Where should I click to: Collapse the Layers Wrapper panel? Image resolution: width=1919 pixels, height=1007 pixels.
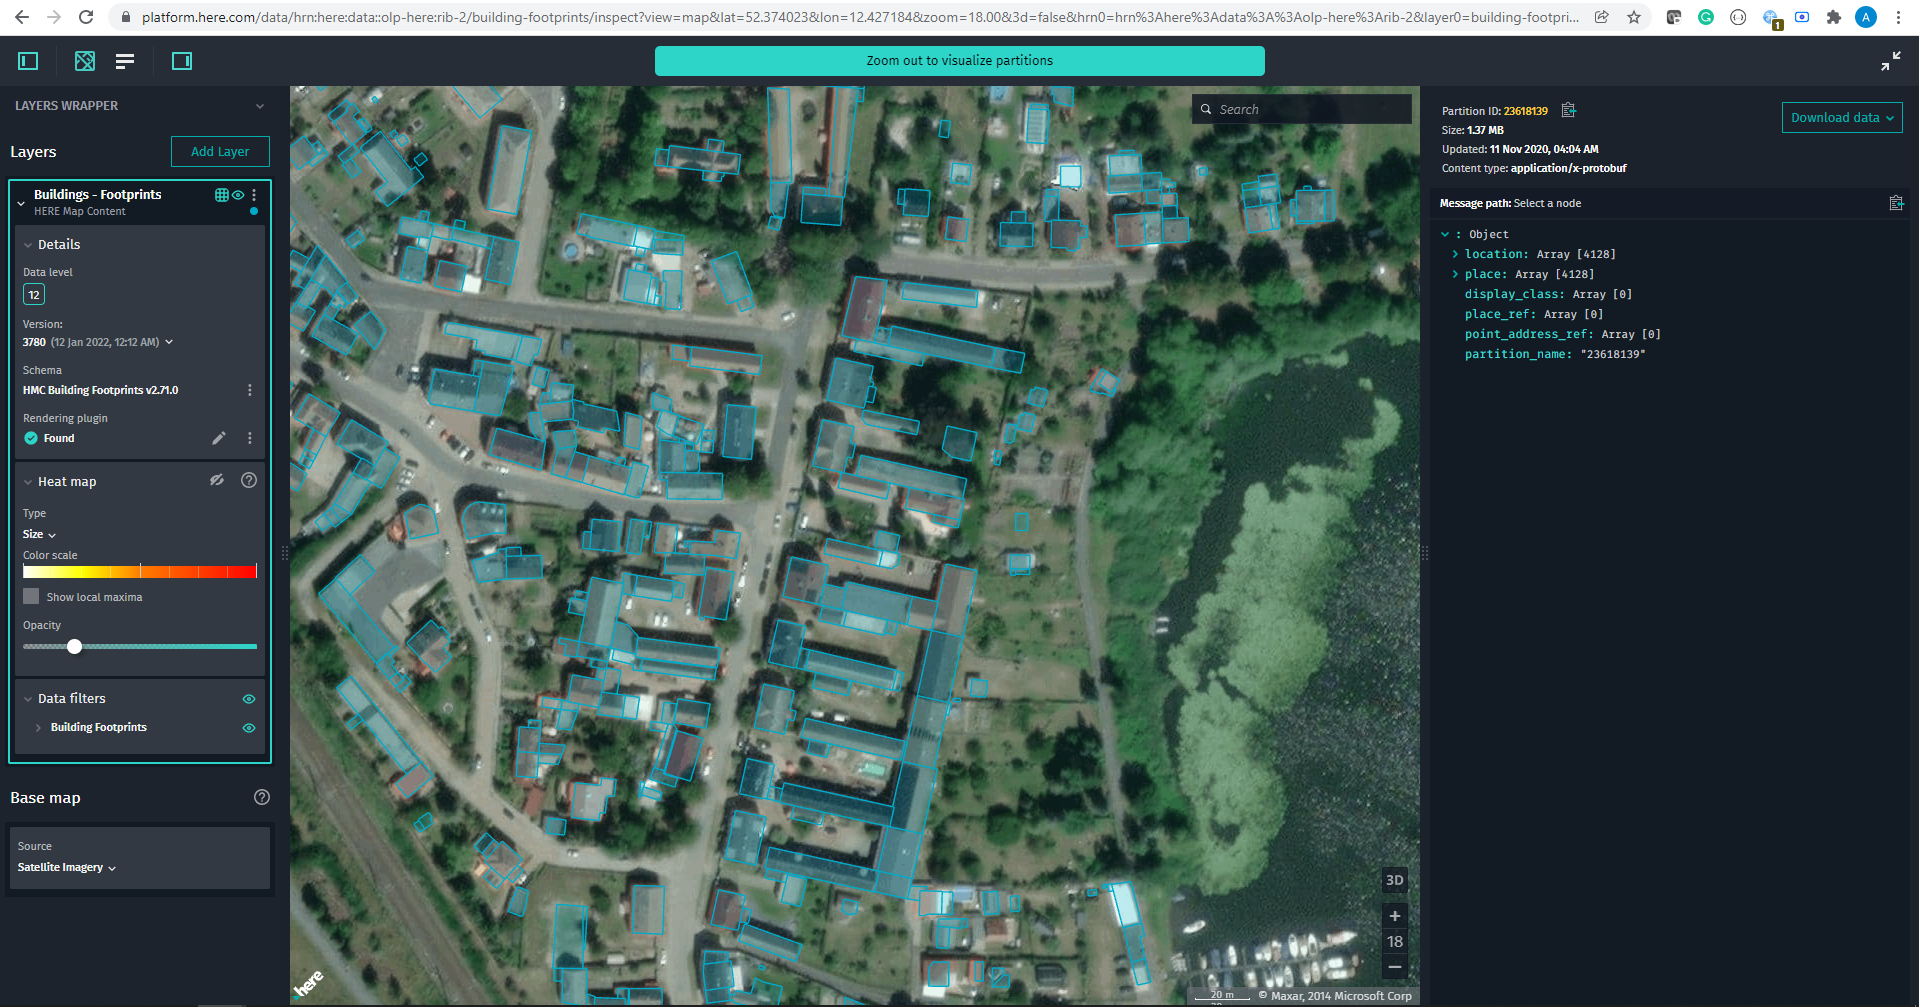[x=260, y=106]
